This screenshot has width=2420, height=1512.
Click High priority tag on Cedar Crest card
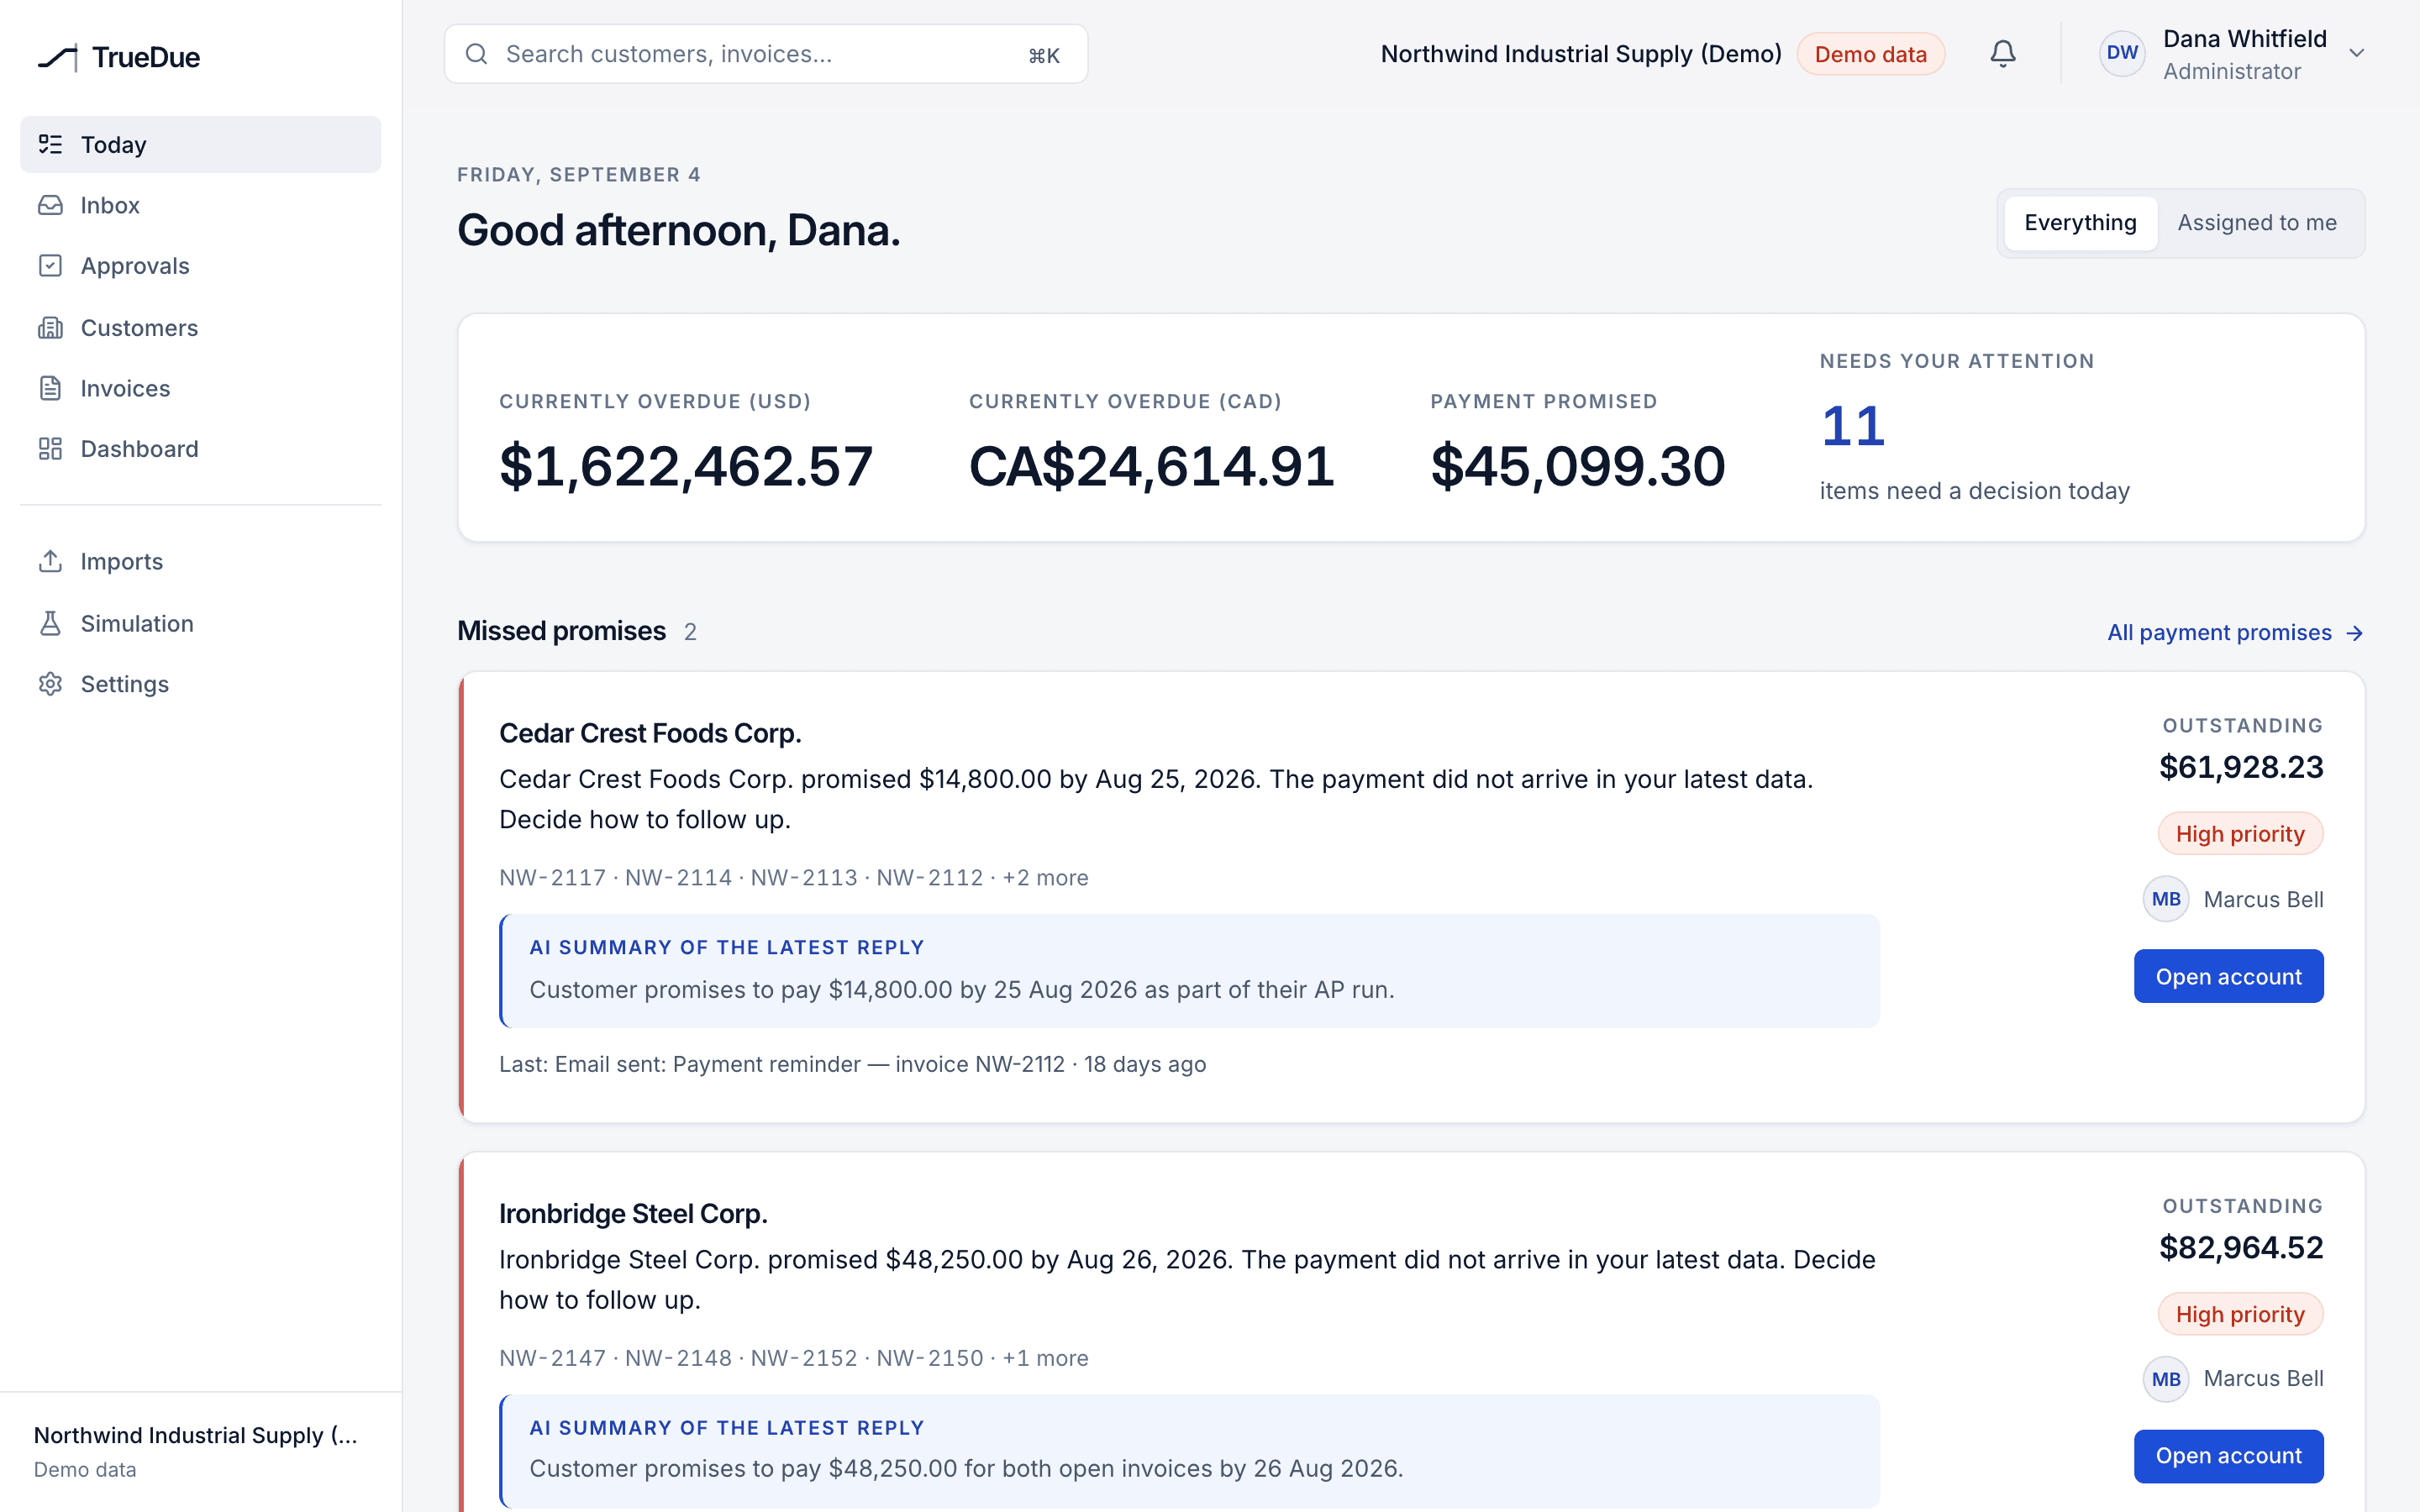pyautogui.click(x=2240, y=834)
